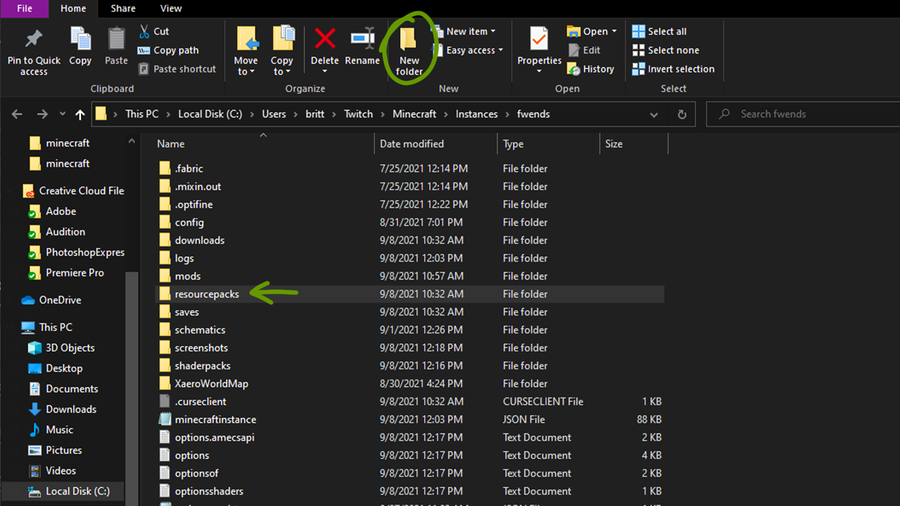The width and height of the screenshot is (900, 506).
Task: Refresh the fwends folder view
Action: (x=682, y=114)
